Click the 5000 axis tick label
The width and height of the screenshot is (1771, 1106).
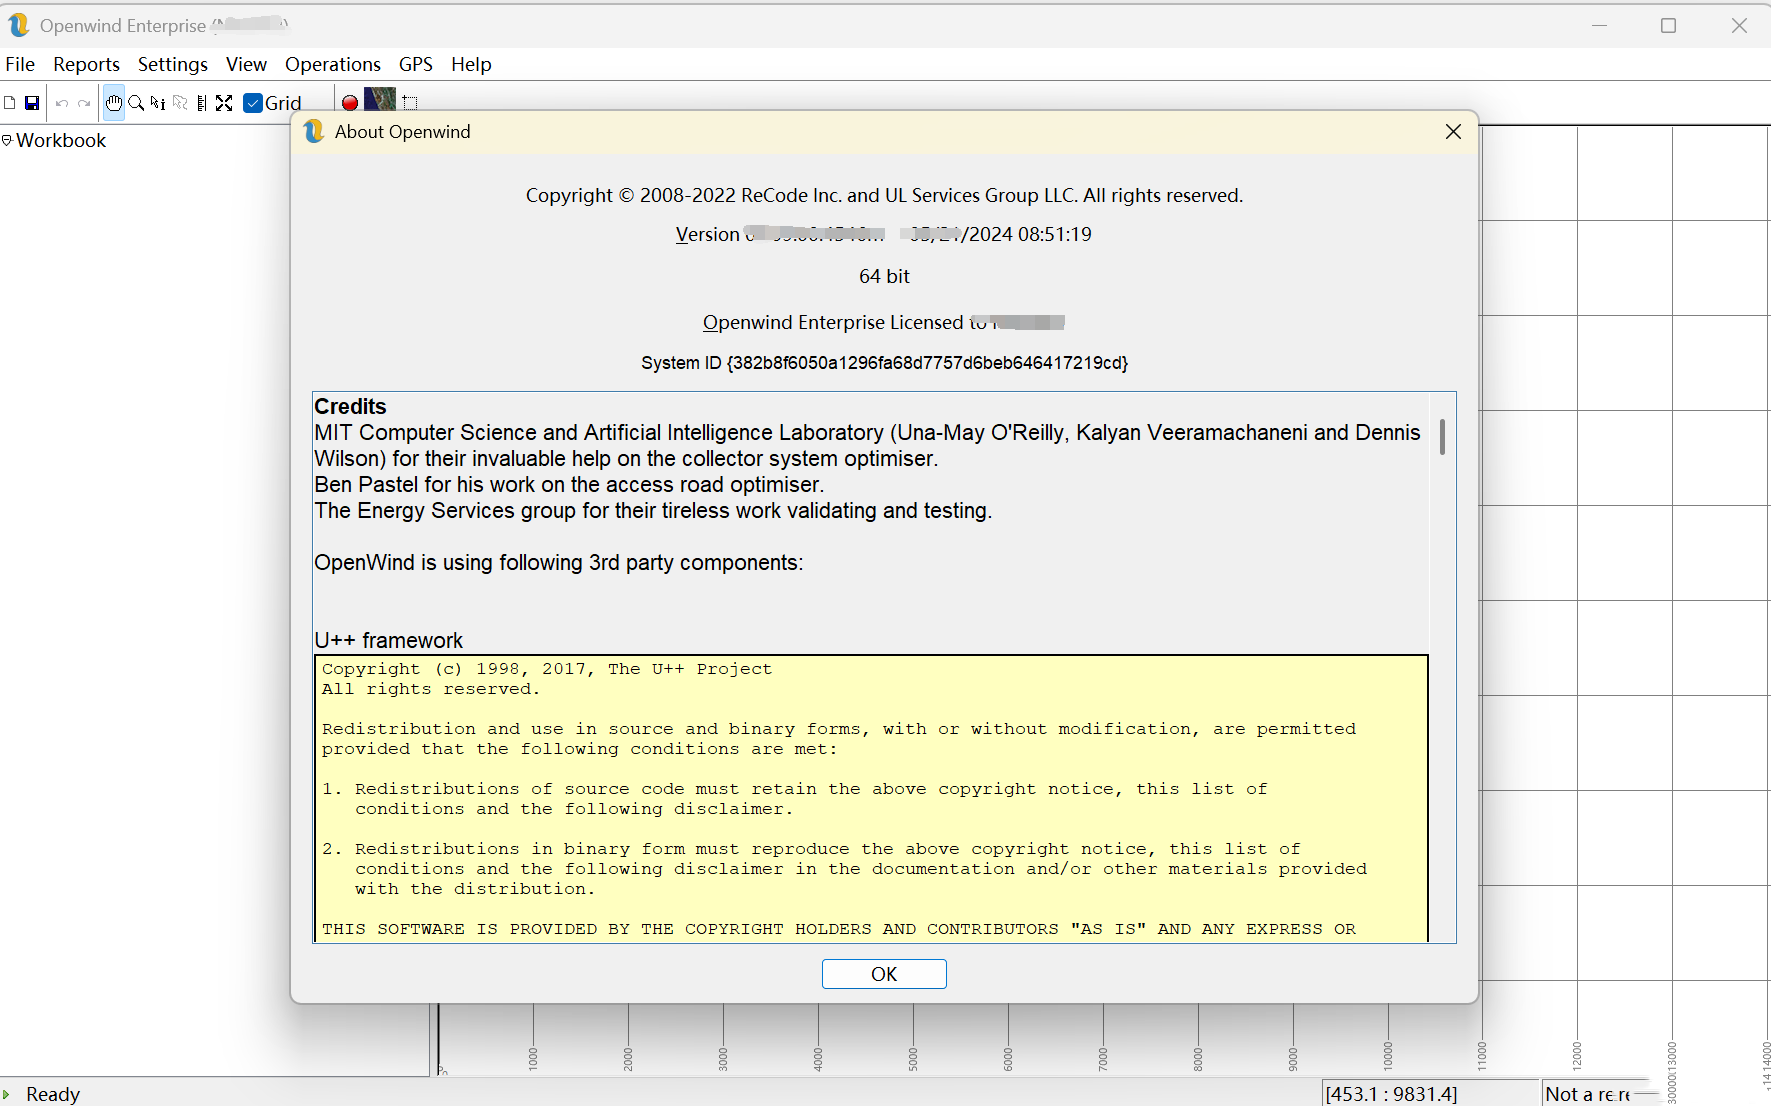913,1059
